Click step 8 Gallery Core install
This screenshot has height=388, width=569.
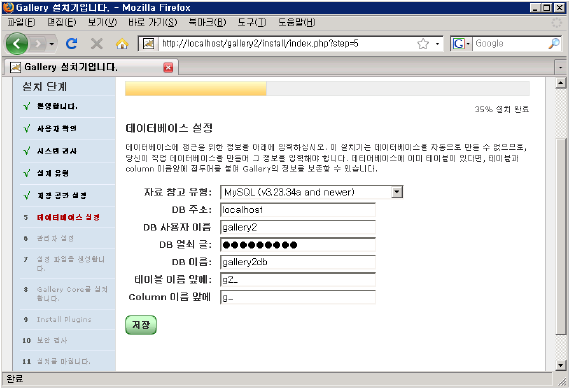67,294
